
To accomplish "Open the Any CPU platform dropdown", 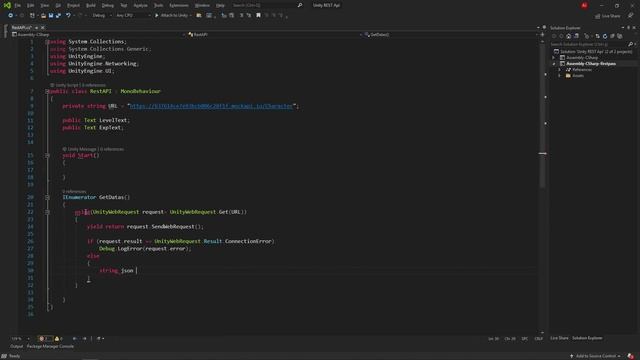I will click(x=133, y=16).
